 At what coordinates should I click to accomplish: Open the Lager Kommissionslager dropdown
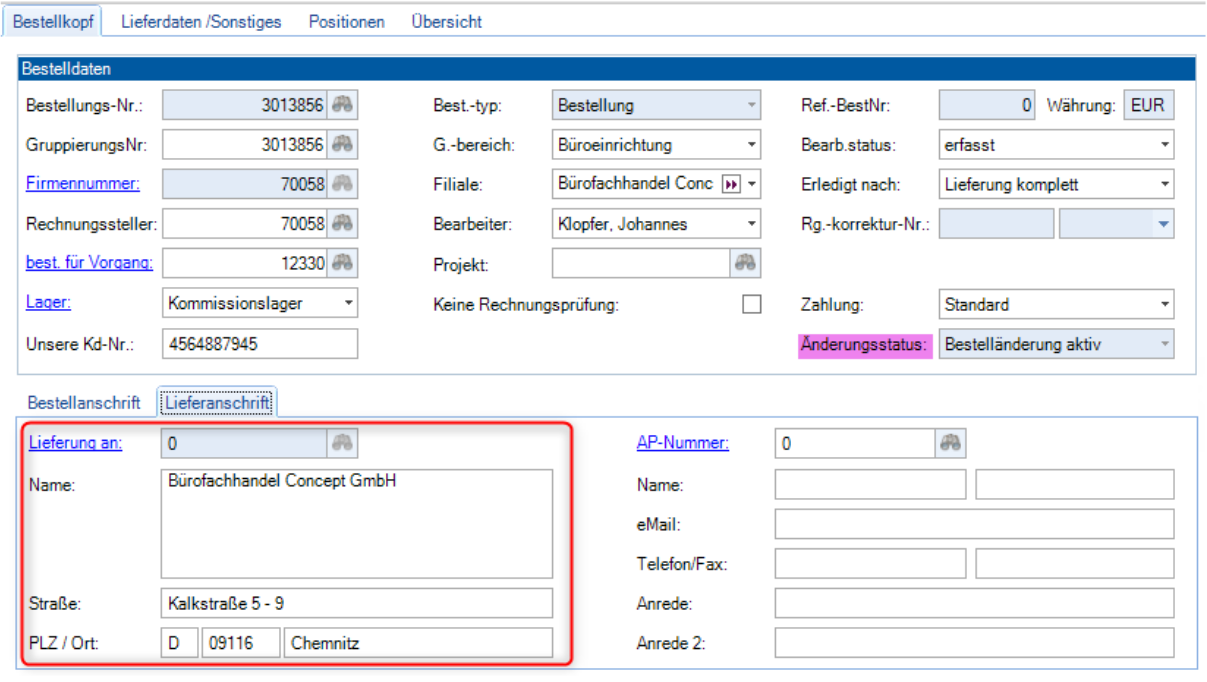pos(347,302)
